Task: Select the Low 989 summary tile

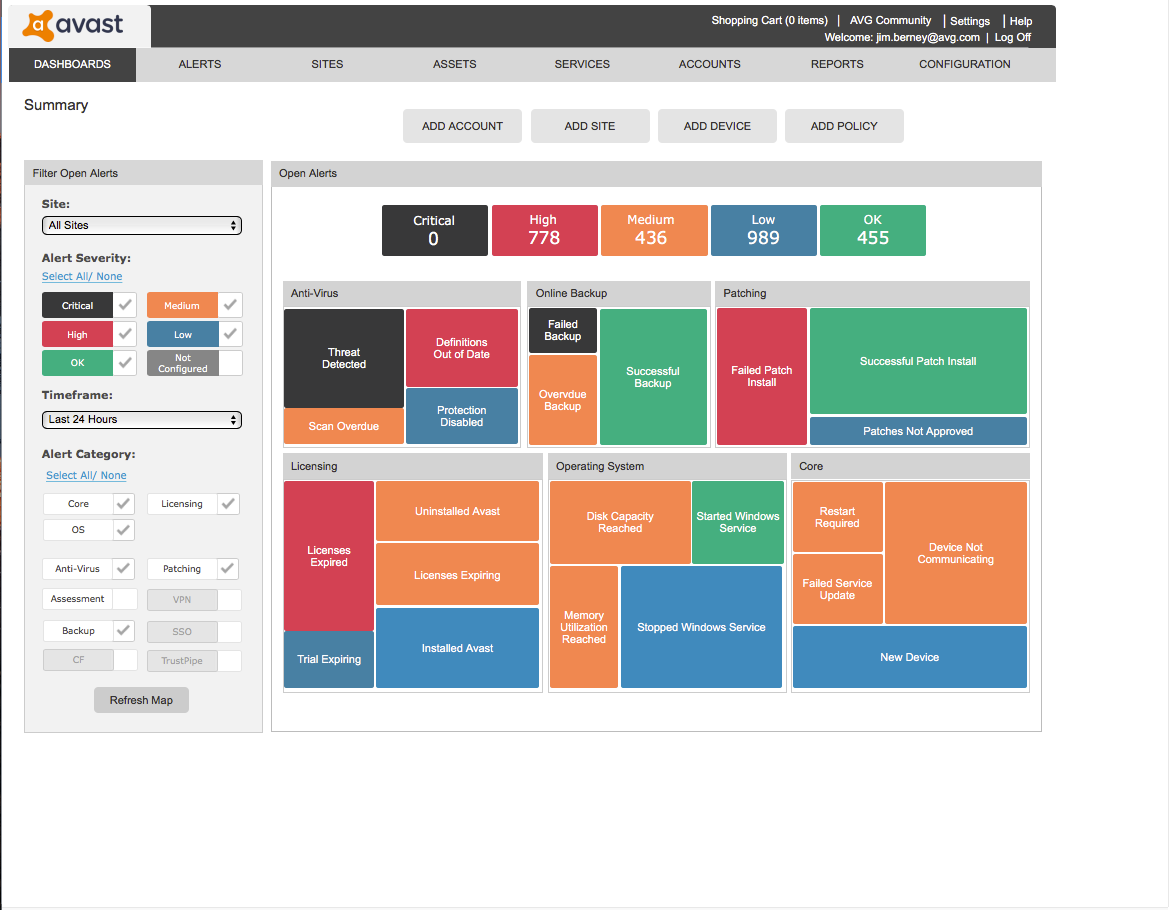Action: pos(763,230)
